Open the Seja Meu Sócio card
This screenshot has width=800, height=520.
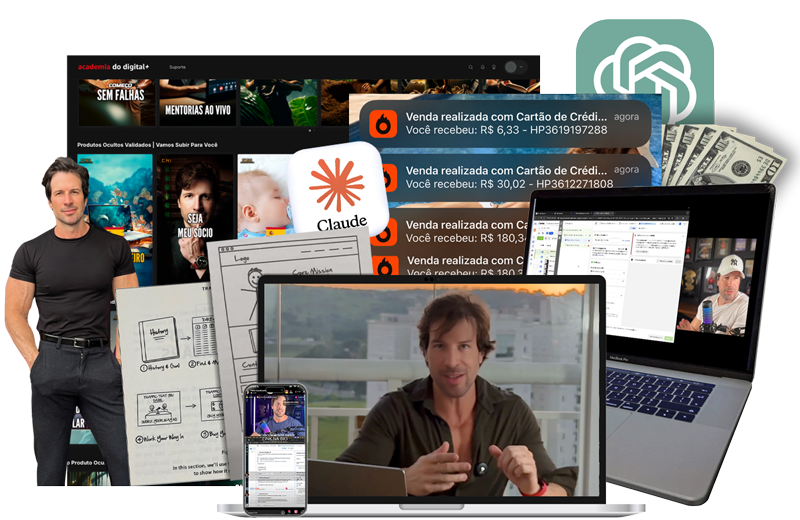[x=195, y=219]
